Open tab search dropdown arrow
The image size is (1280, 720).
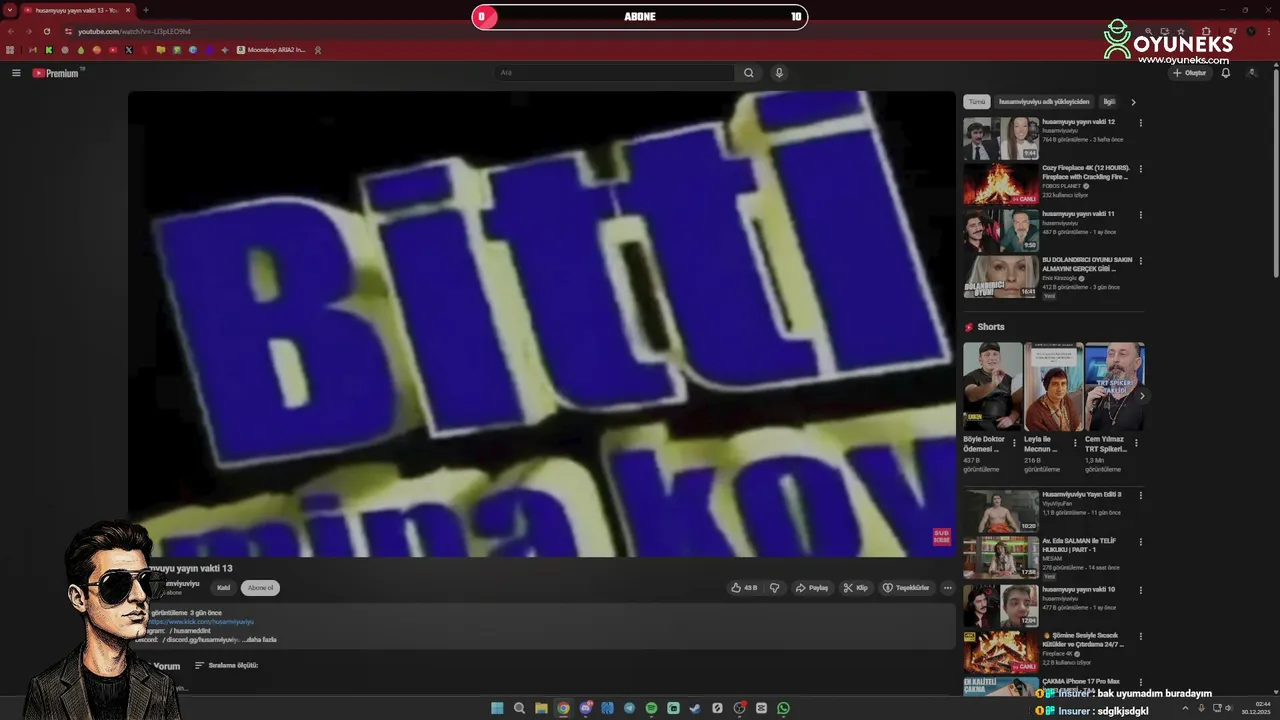click(x=9, y=10)
